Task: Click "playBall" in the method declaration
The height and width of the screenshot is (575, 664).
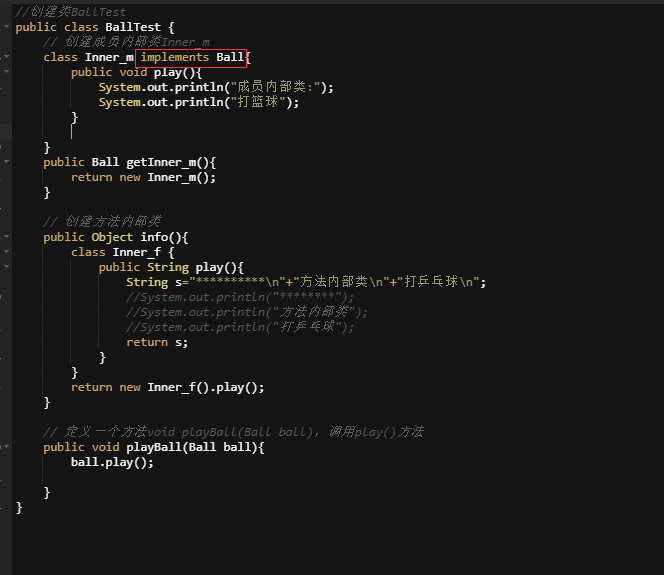Action: [x=154, y=447]
